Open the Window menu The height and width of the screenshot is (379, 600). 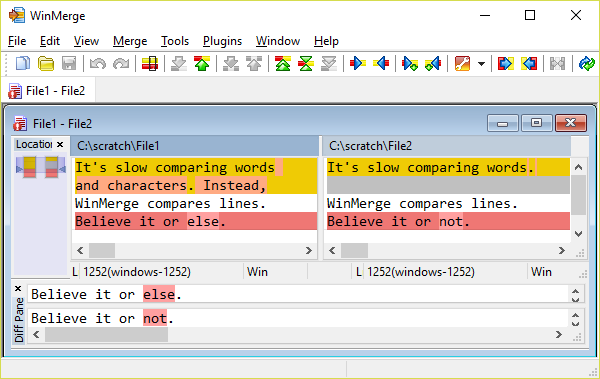coord(278,41)
